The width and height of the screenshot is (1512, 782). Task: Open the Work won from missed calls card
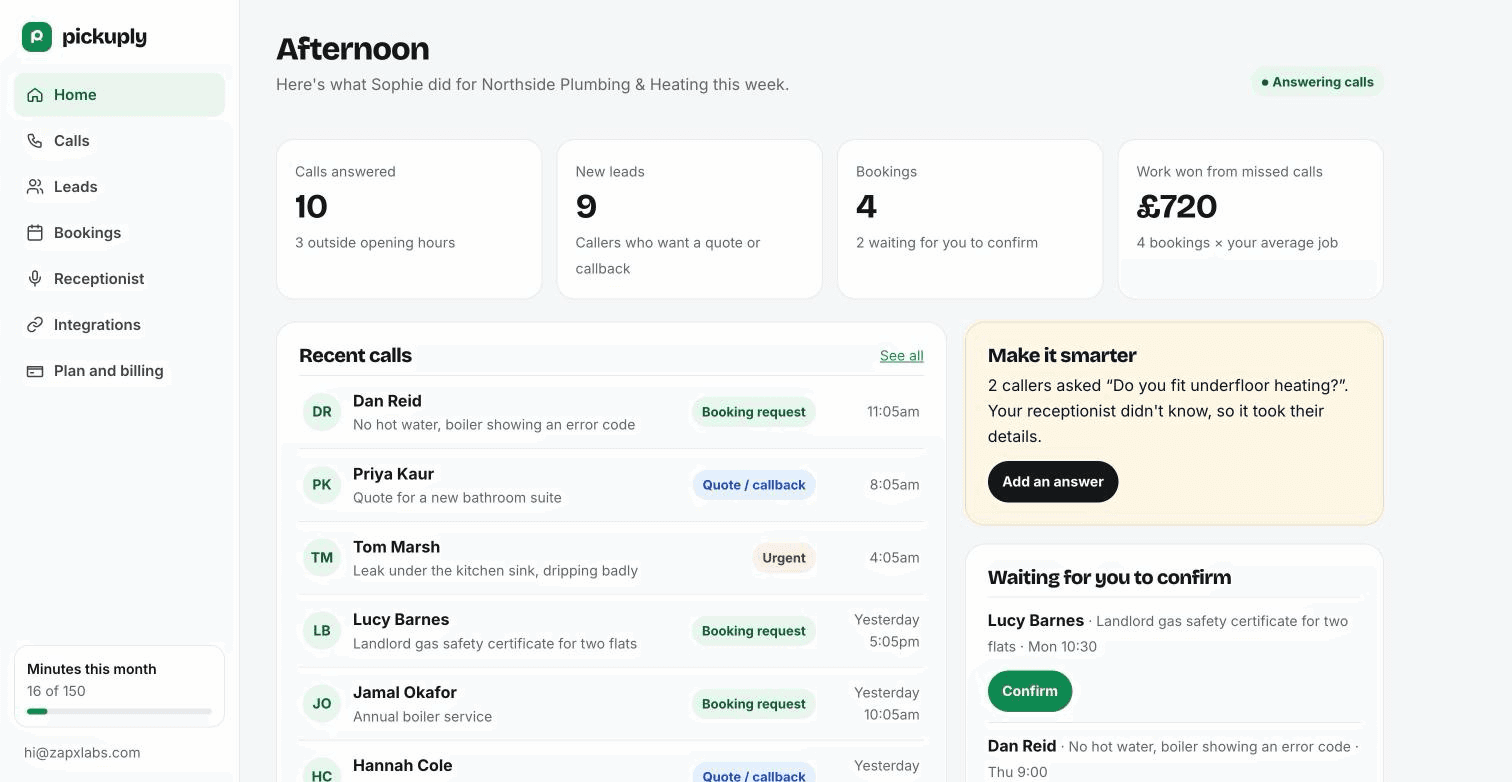point(1250,219)
